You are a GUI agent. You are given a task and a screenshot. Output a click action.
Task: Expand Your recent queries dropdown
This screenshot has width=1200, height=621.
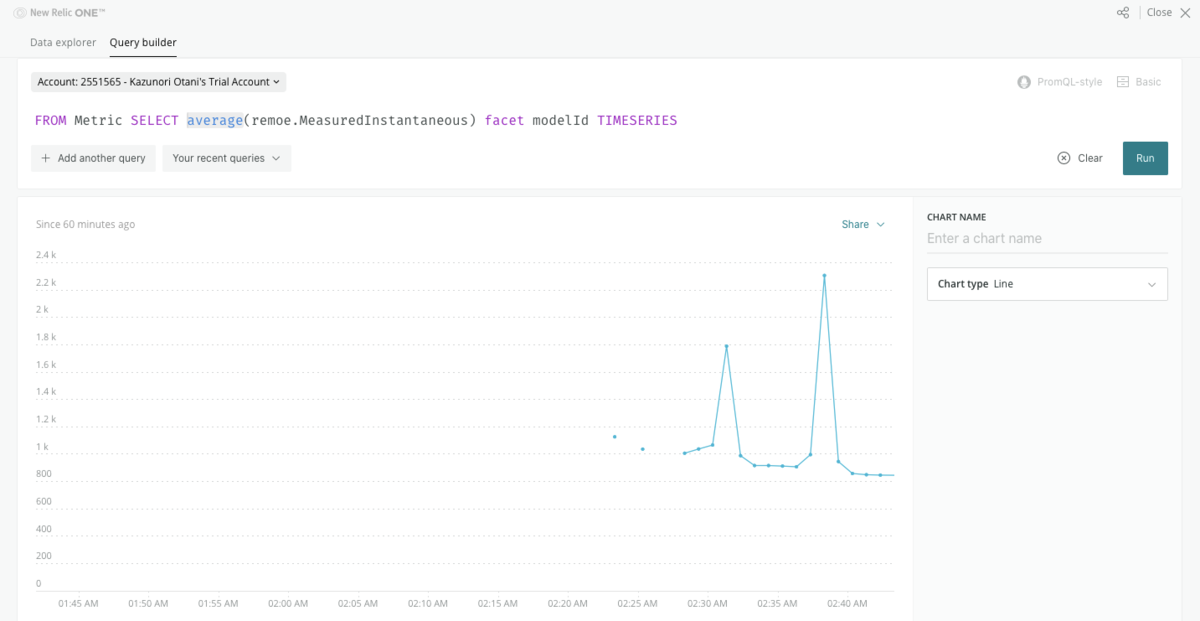pos(227,158)
